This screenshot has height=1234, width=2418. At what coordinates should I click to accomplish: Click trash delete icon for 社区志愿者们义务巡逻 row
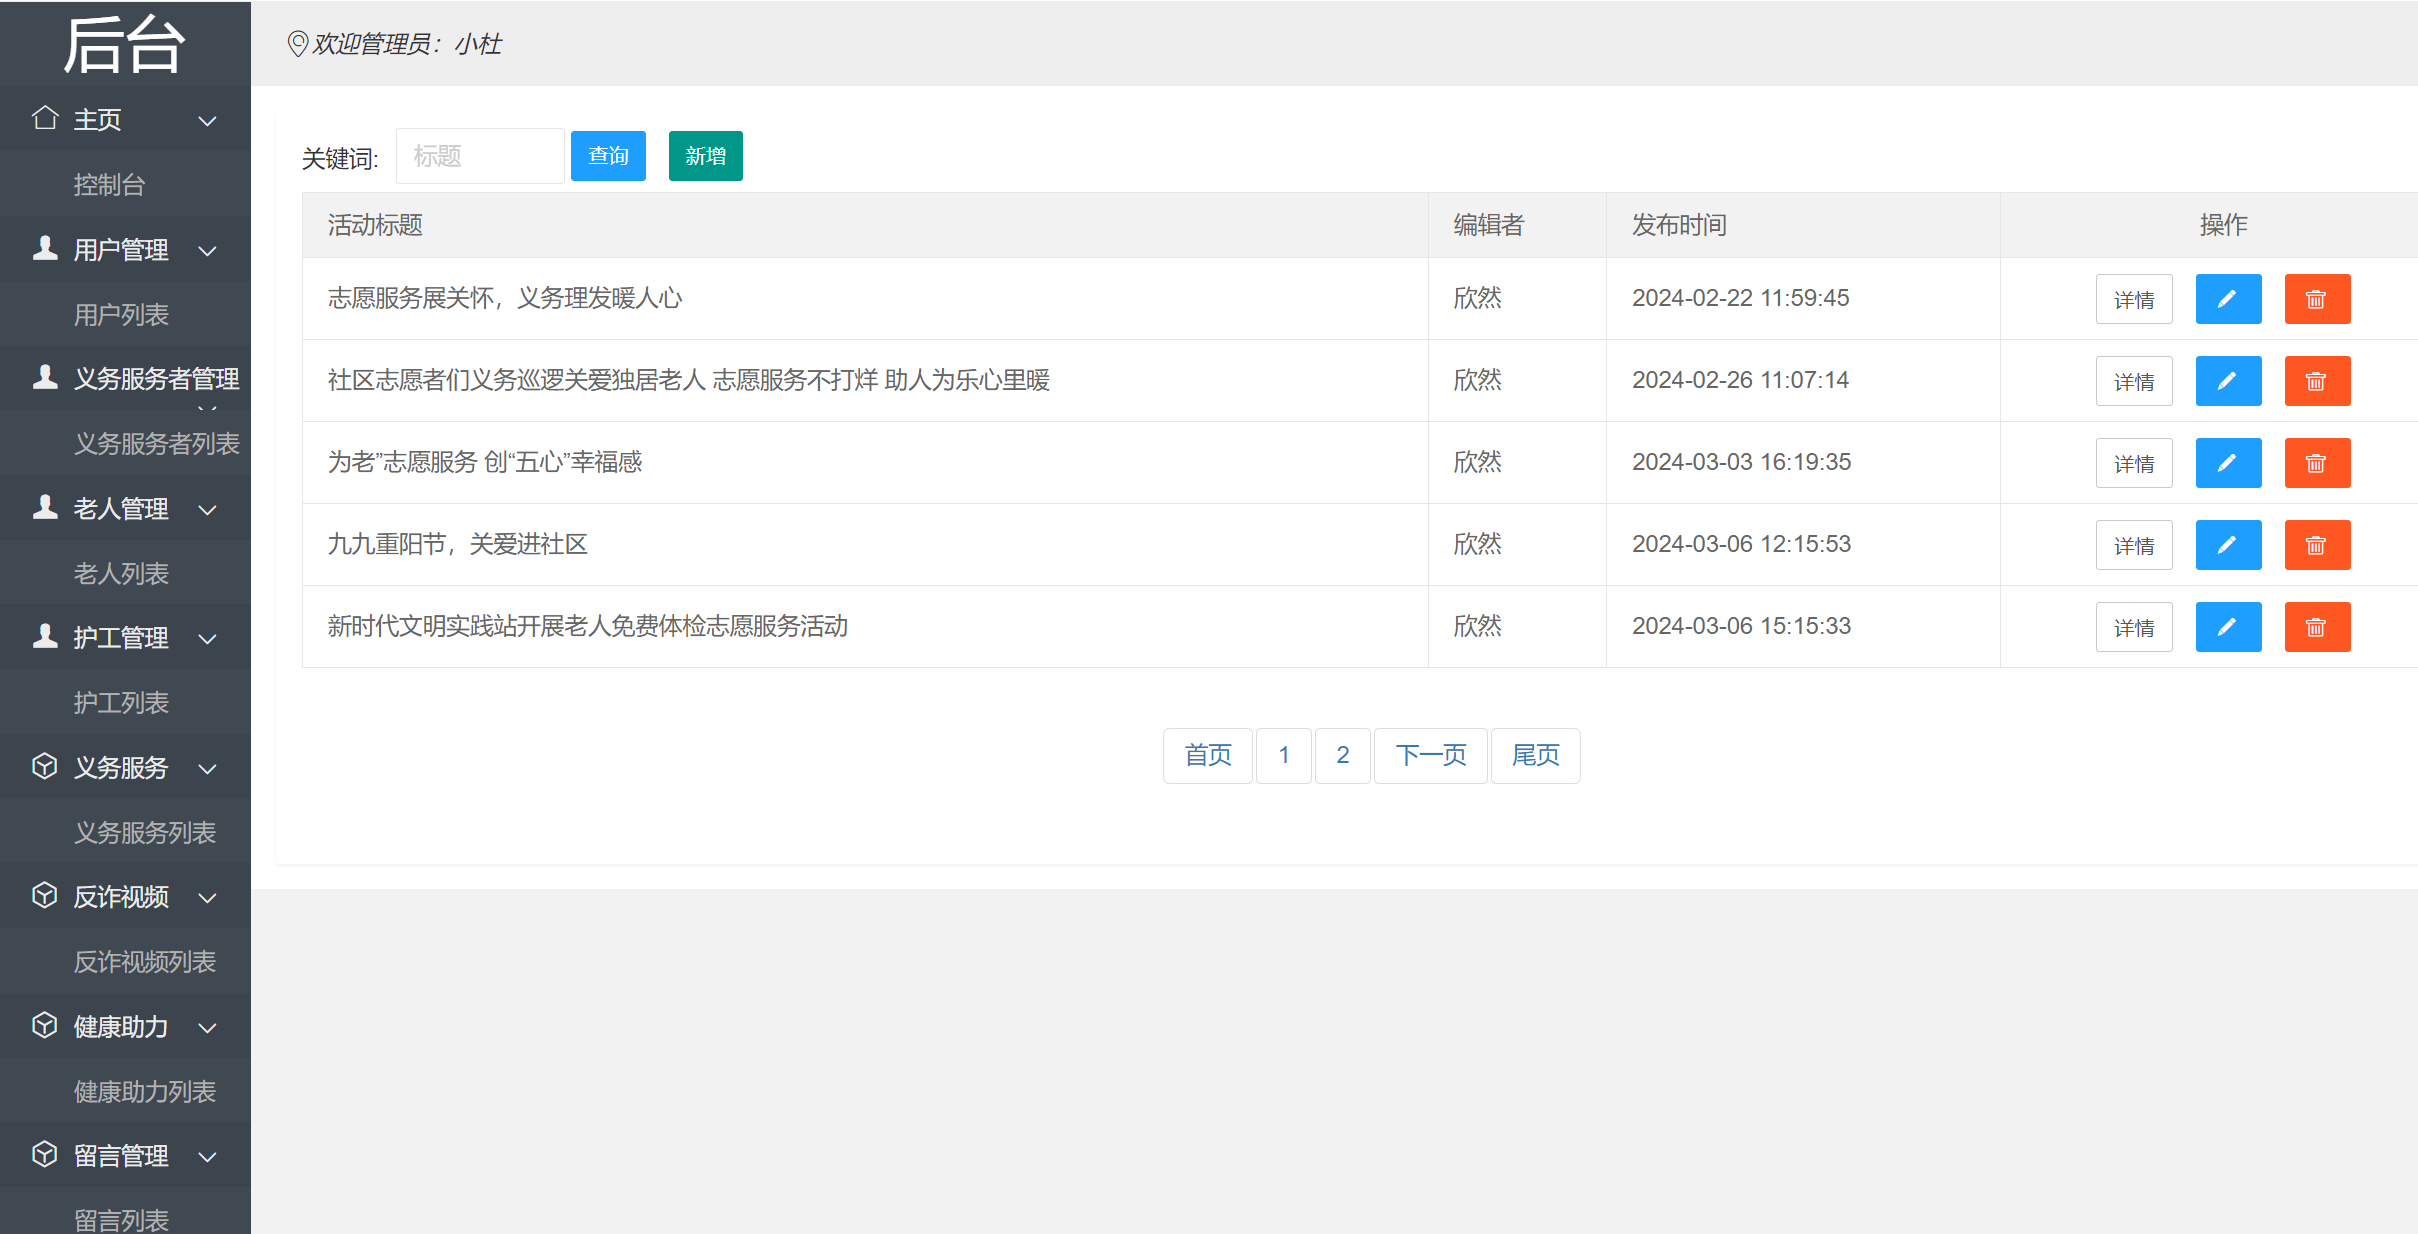[2317, 381]
